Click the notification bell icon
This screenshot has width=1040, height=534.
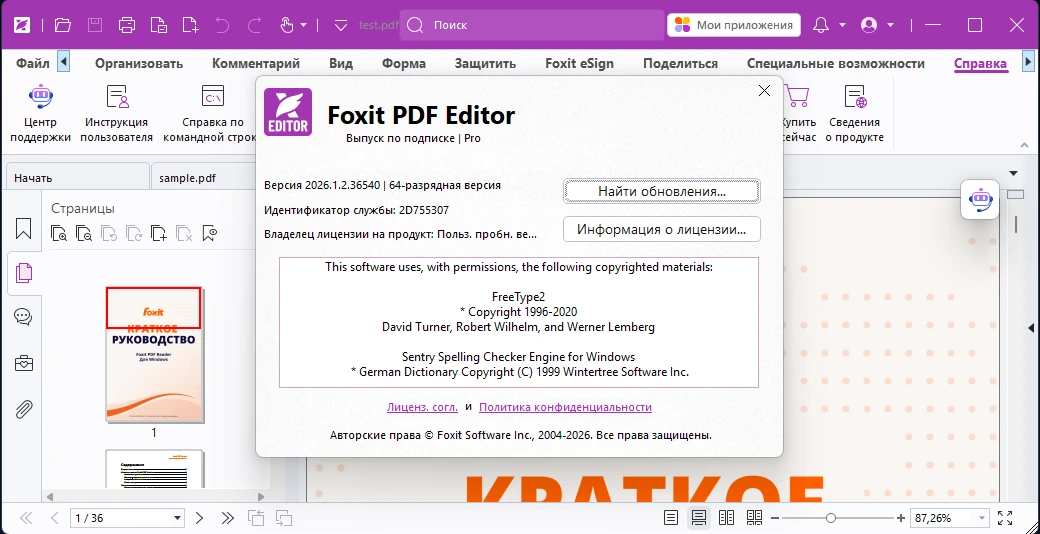[x=821, y=25]
